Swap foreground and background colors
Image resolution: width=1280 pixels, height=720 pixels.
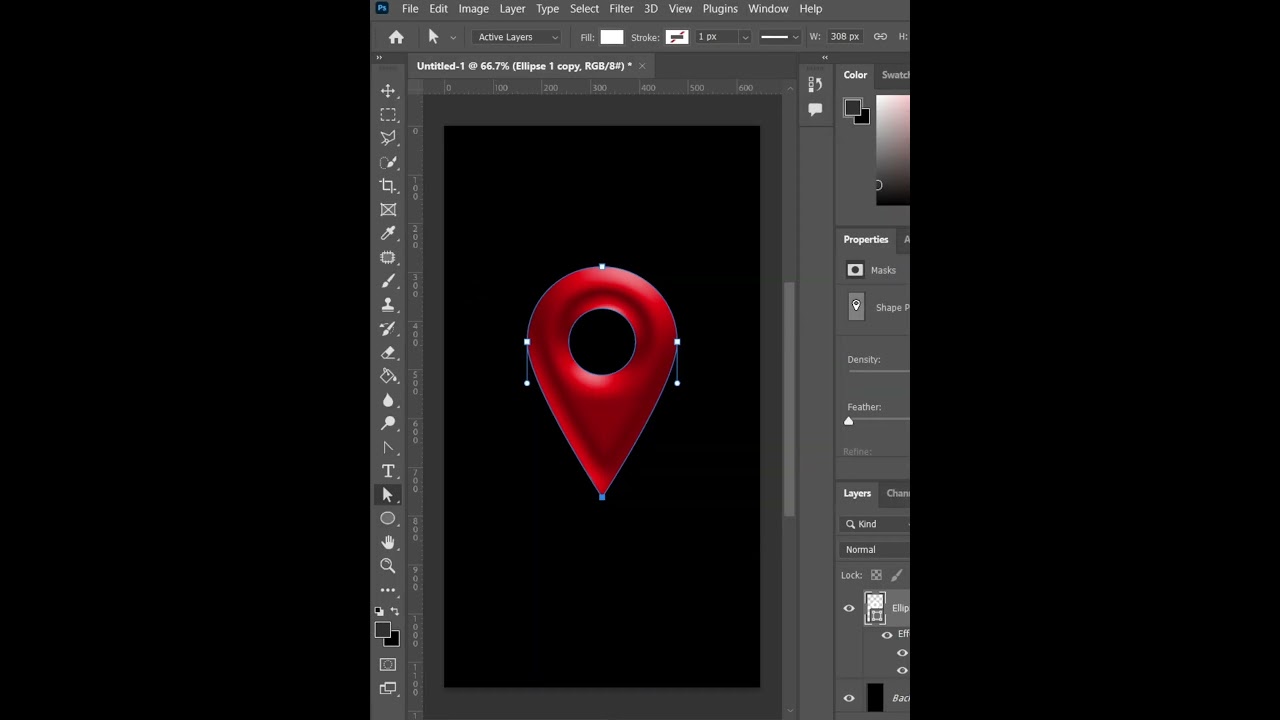395,611
